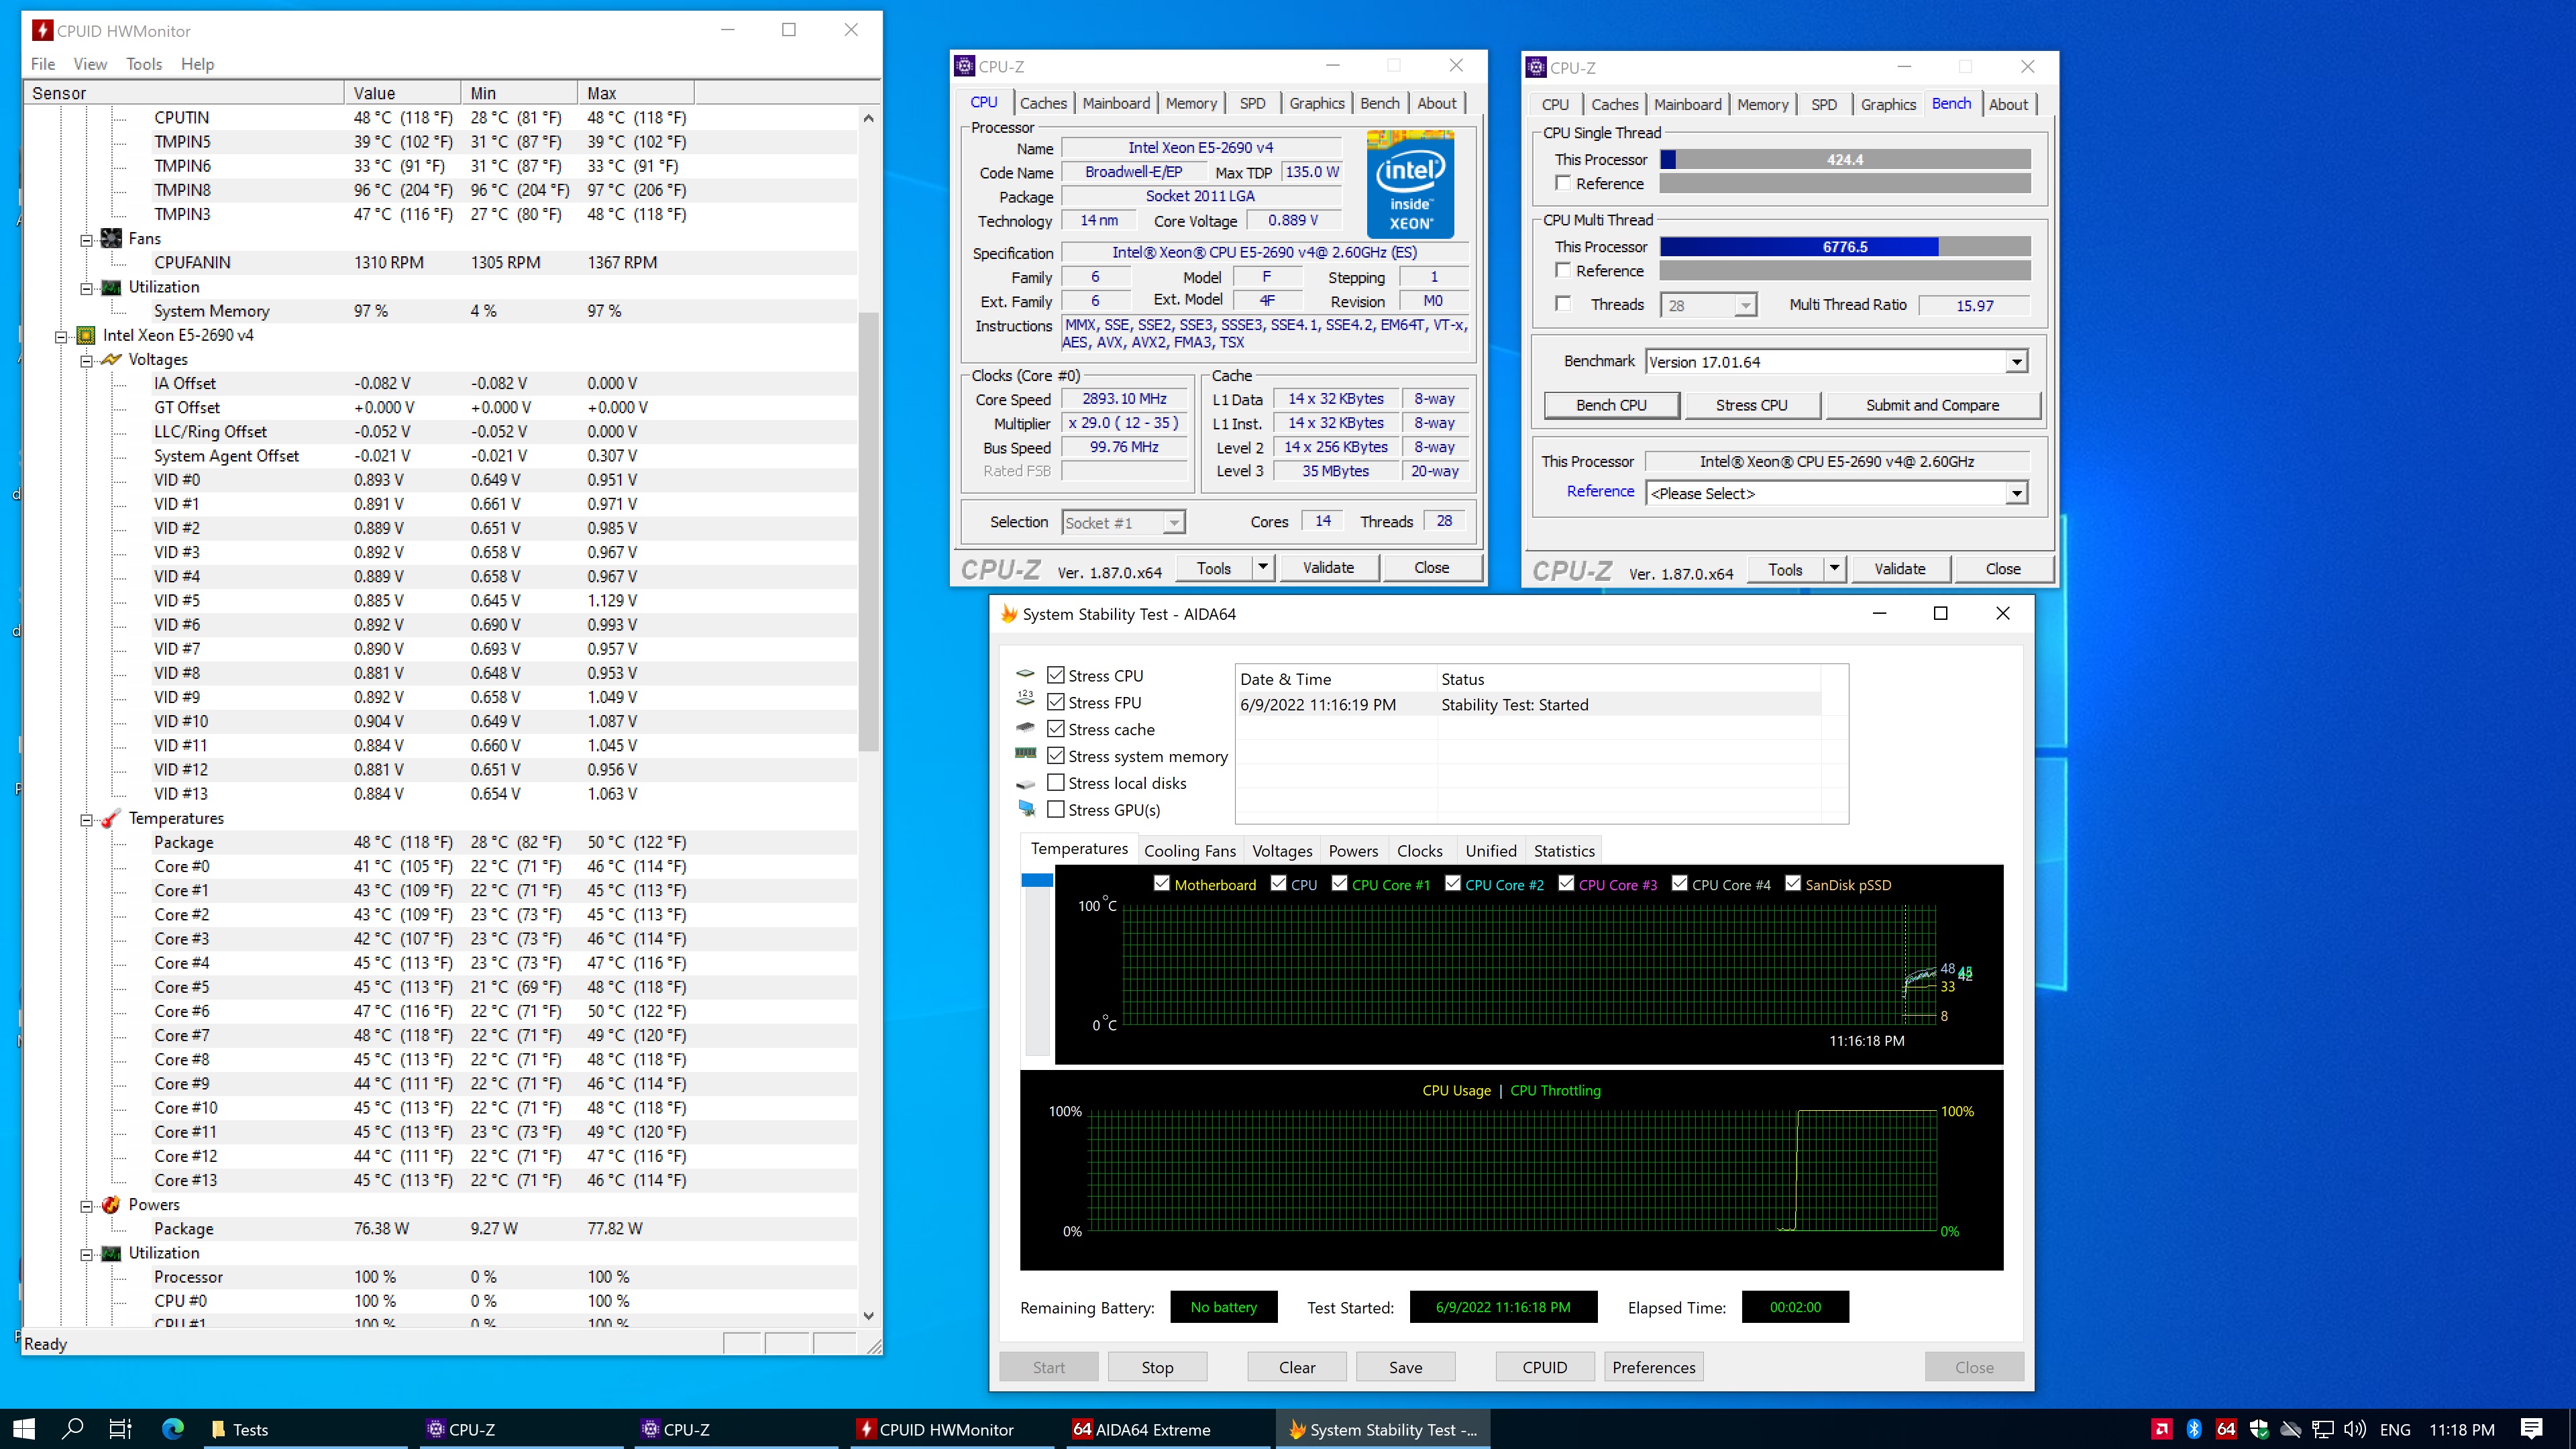Image resolution: width=2576 pixels, height=1449 pixels.
Task: Uncheck Stress system memory option
Action: 1055,756
